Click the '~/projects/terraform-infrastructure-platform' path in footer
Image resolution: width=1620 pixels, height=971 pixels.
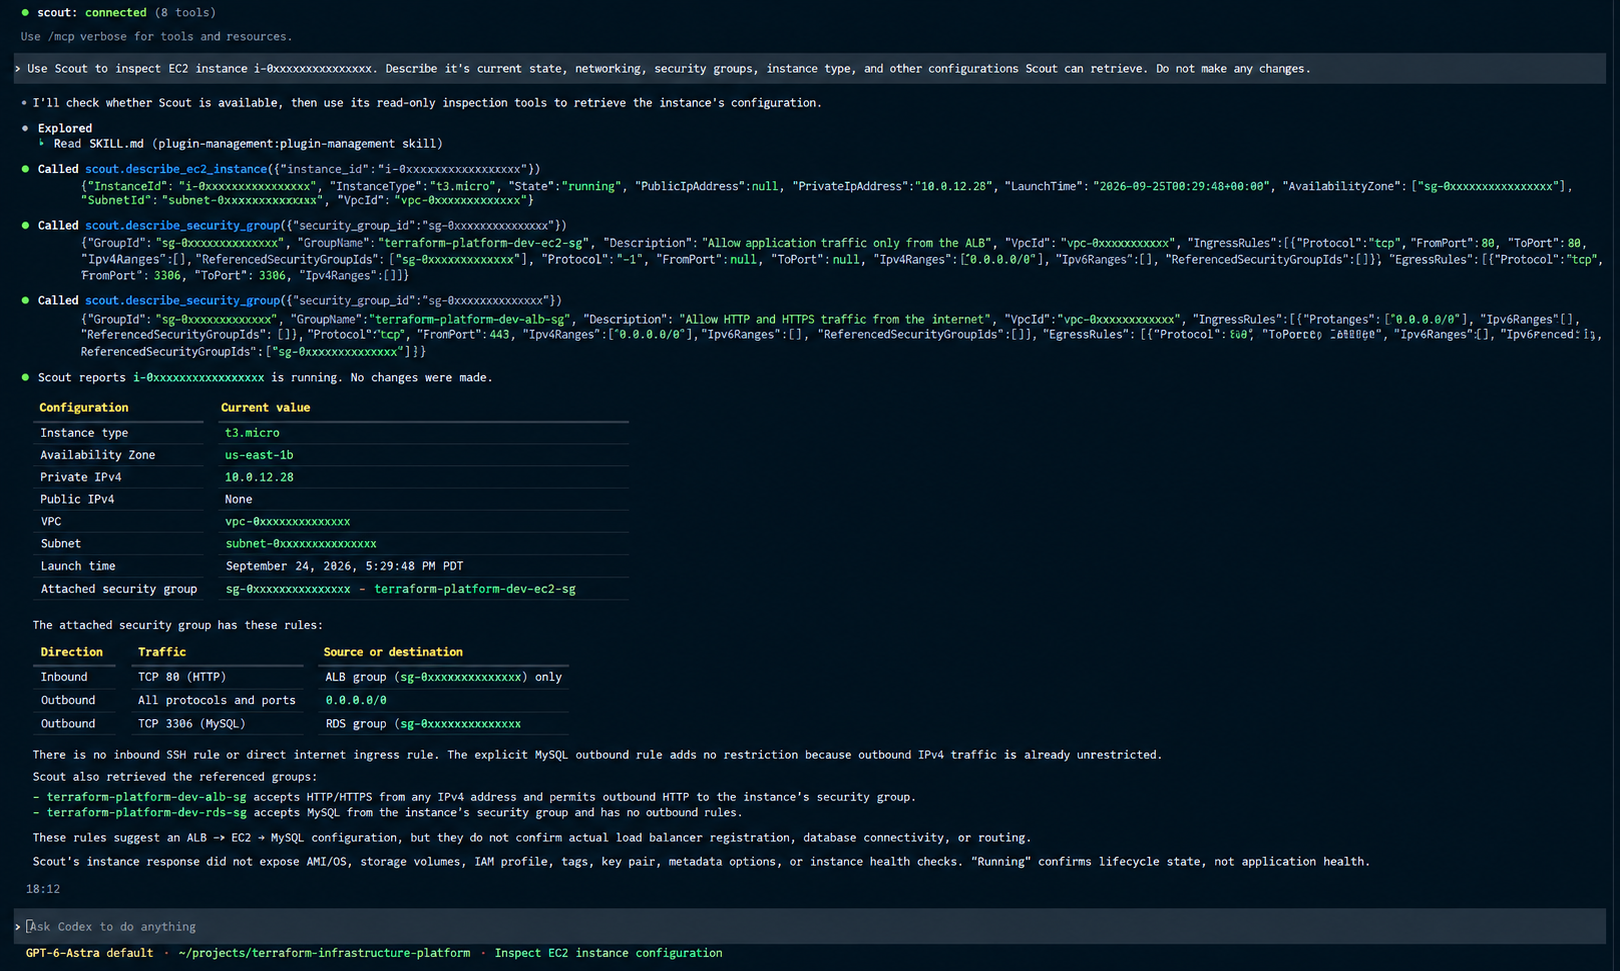pyautogui.click(x=324, y=953)
